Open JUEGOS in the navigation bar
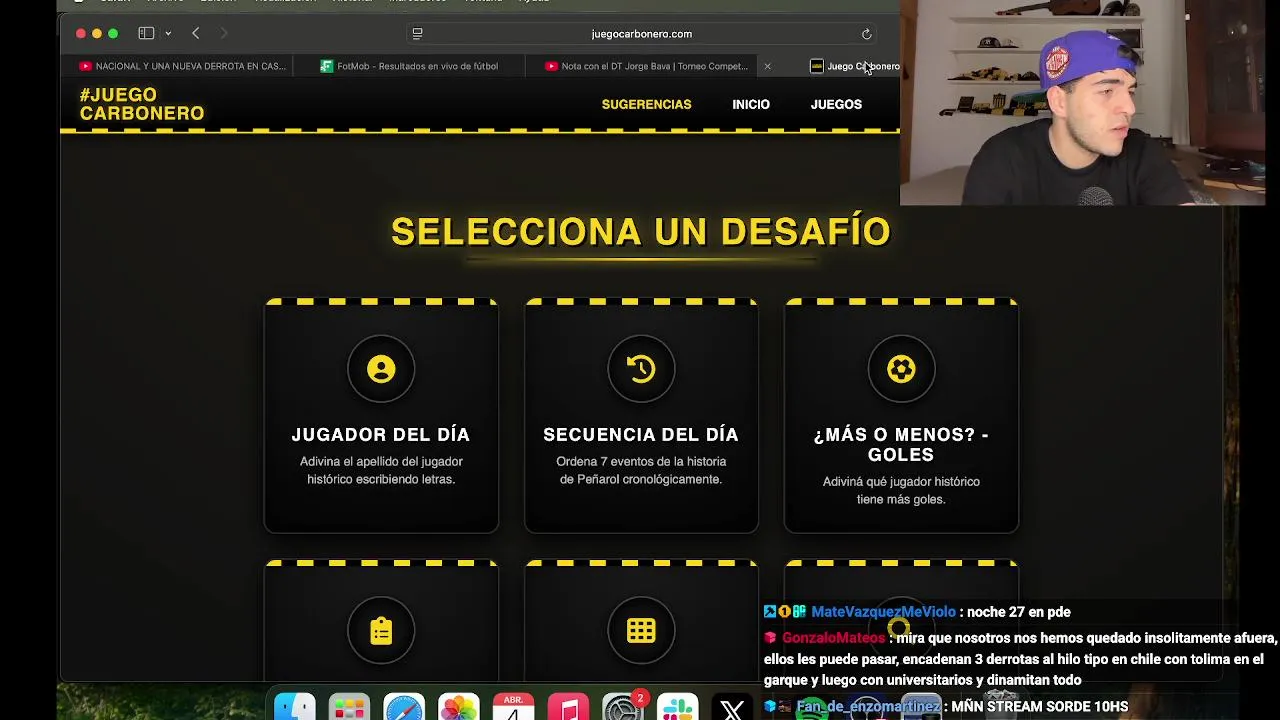Viewport: 1280px width, 720px height. click(836, 104)
